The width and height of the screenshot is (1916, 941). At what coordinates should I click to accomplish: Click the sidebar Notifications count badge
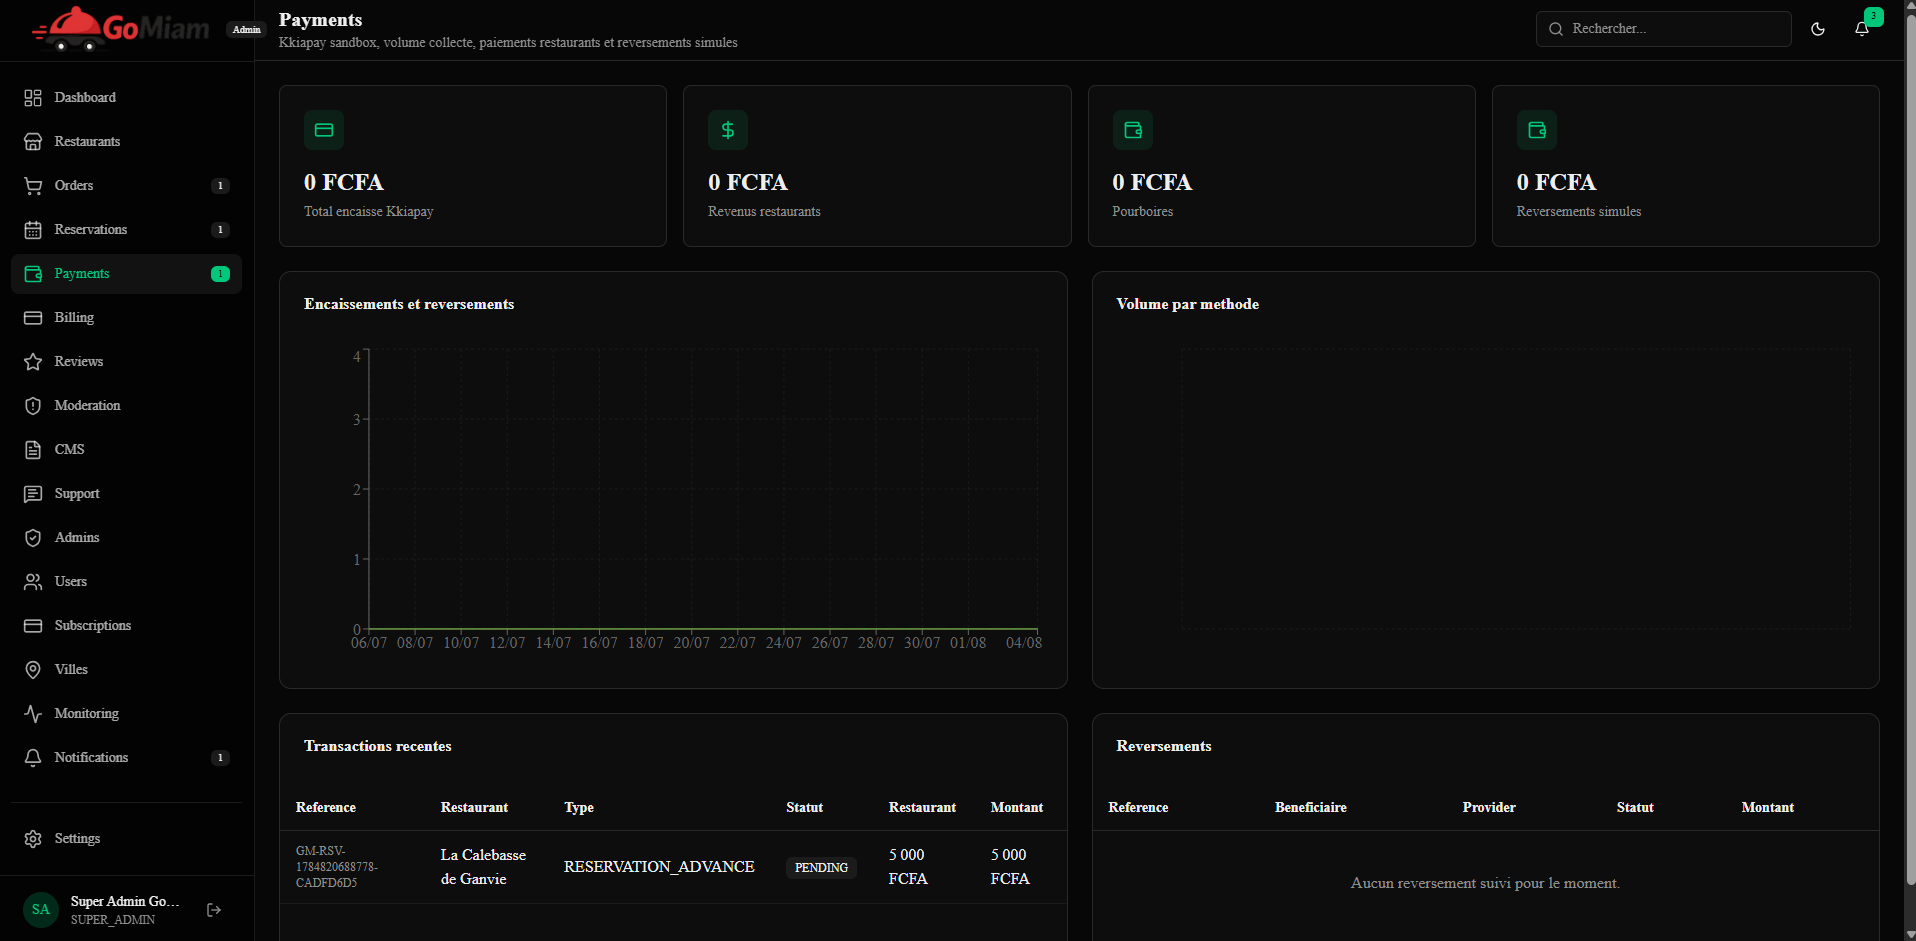(221, 758)
